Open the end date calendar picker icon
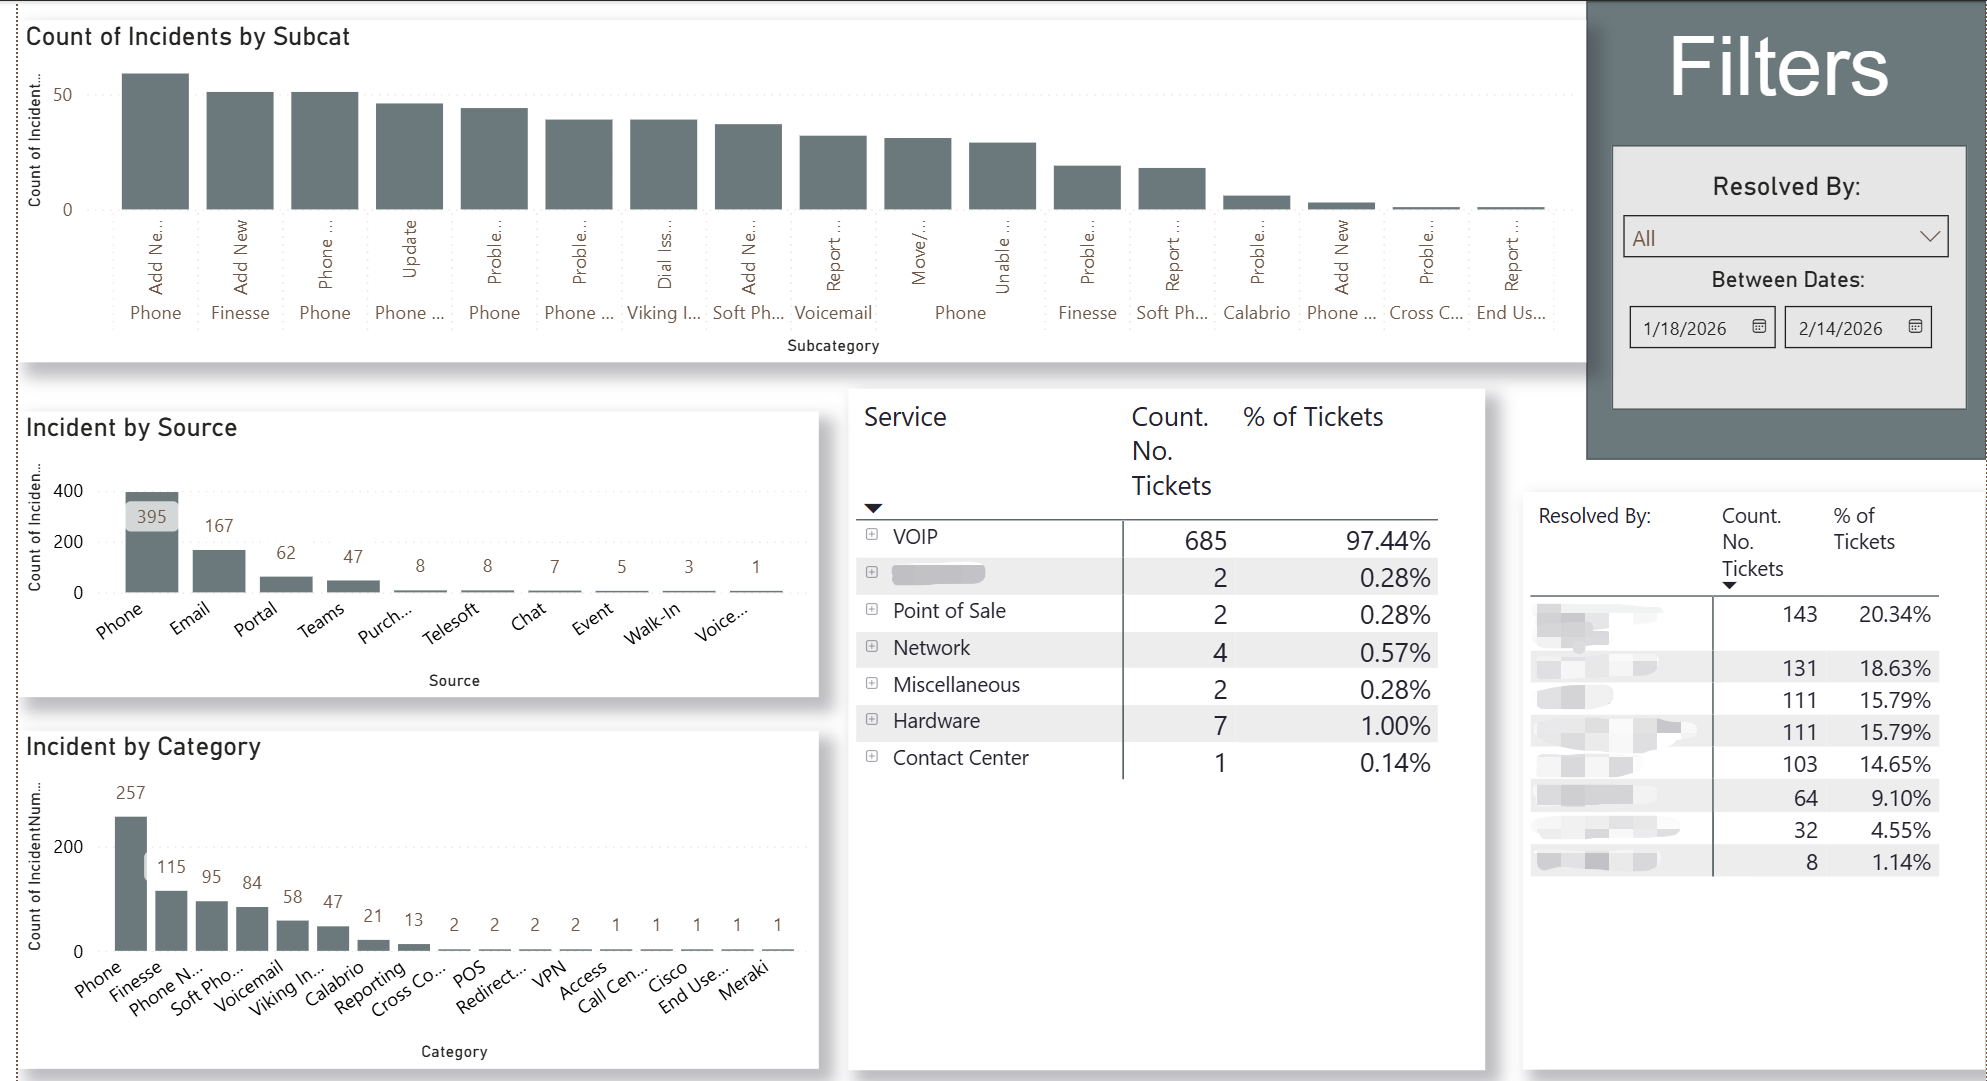 [1915, 327]
